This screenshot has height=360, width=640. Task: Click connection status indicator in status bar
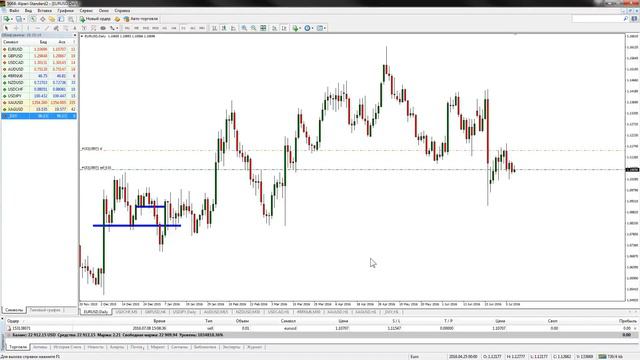pos(611,357)
